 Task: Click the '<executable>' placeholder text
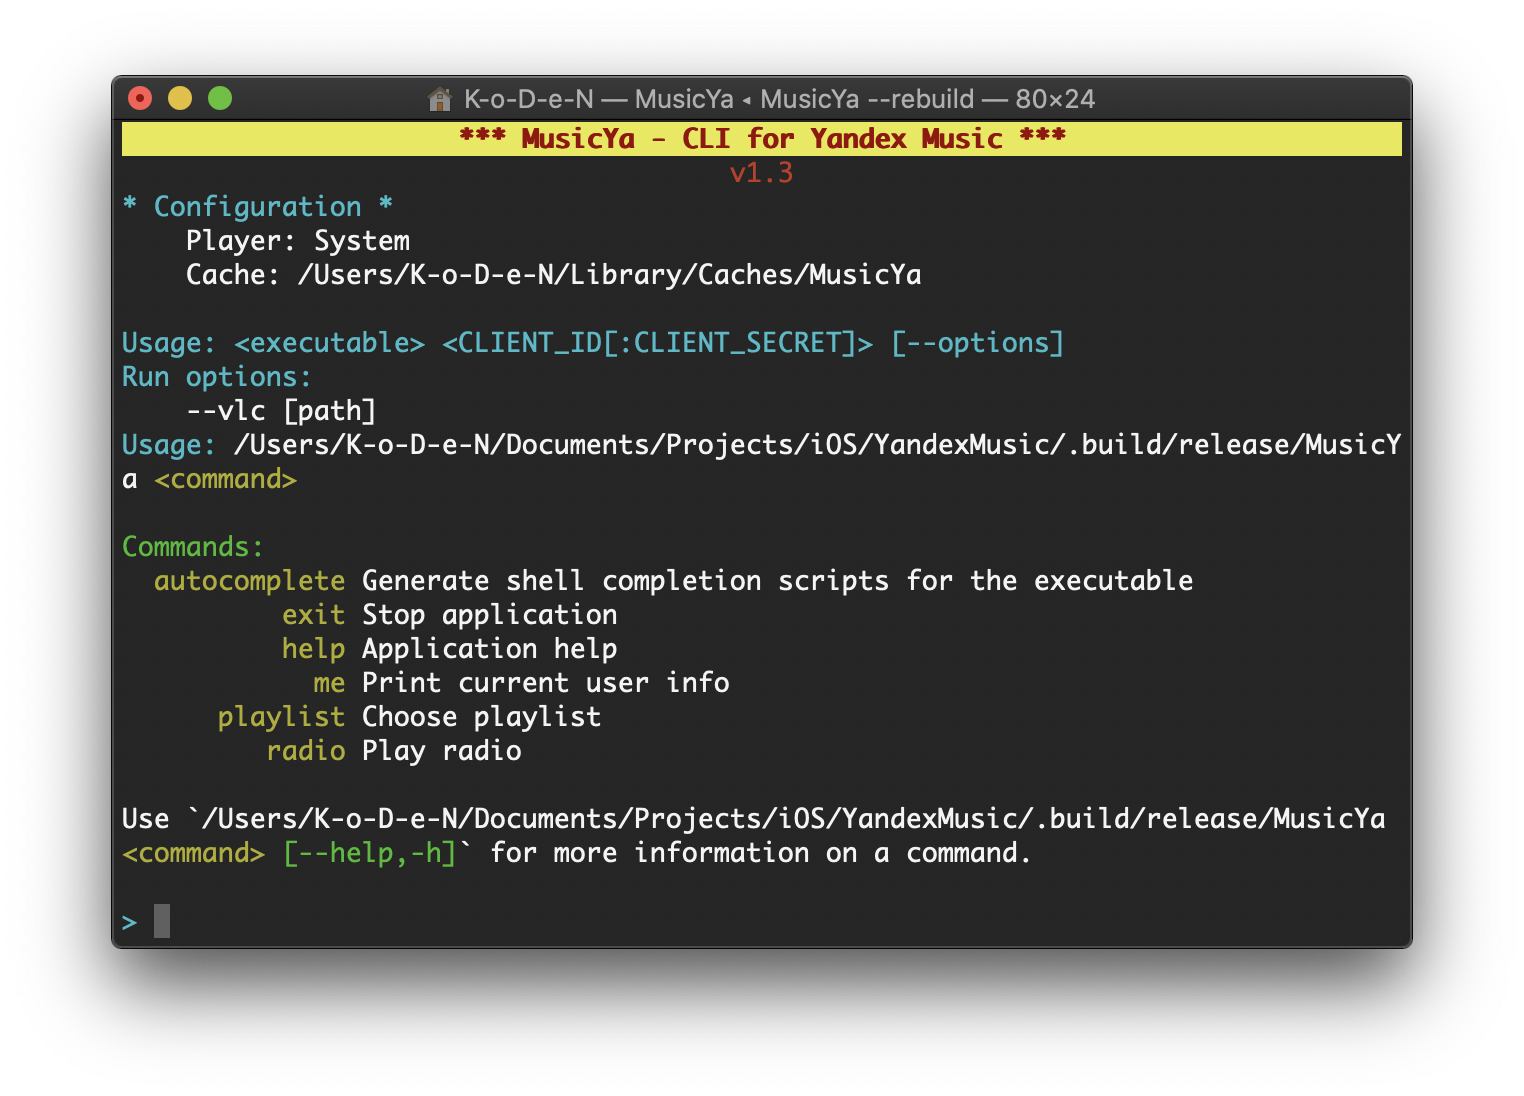[x=330, y=343]
